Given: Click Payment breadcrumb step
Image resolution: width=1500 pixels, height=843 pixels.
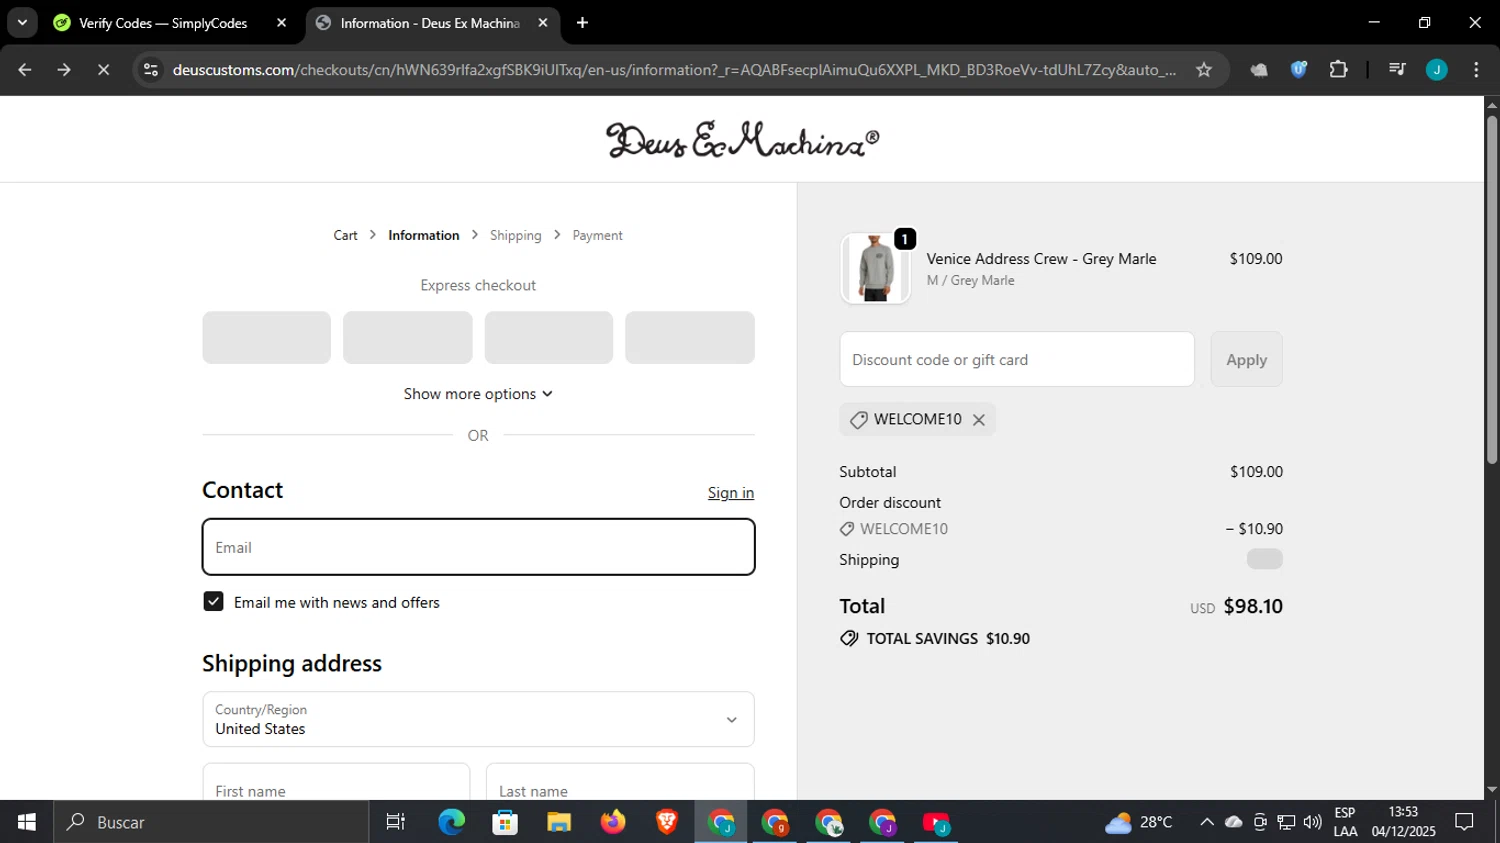Looking at the screenshot, I should coord(597,236).
